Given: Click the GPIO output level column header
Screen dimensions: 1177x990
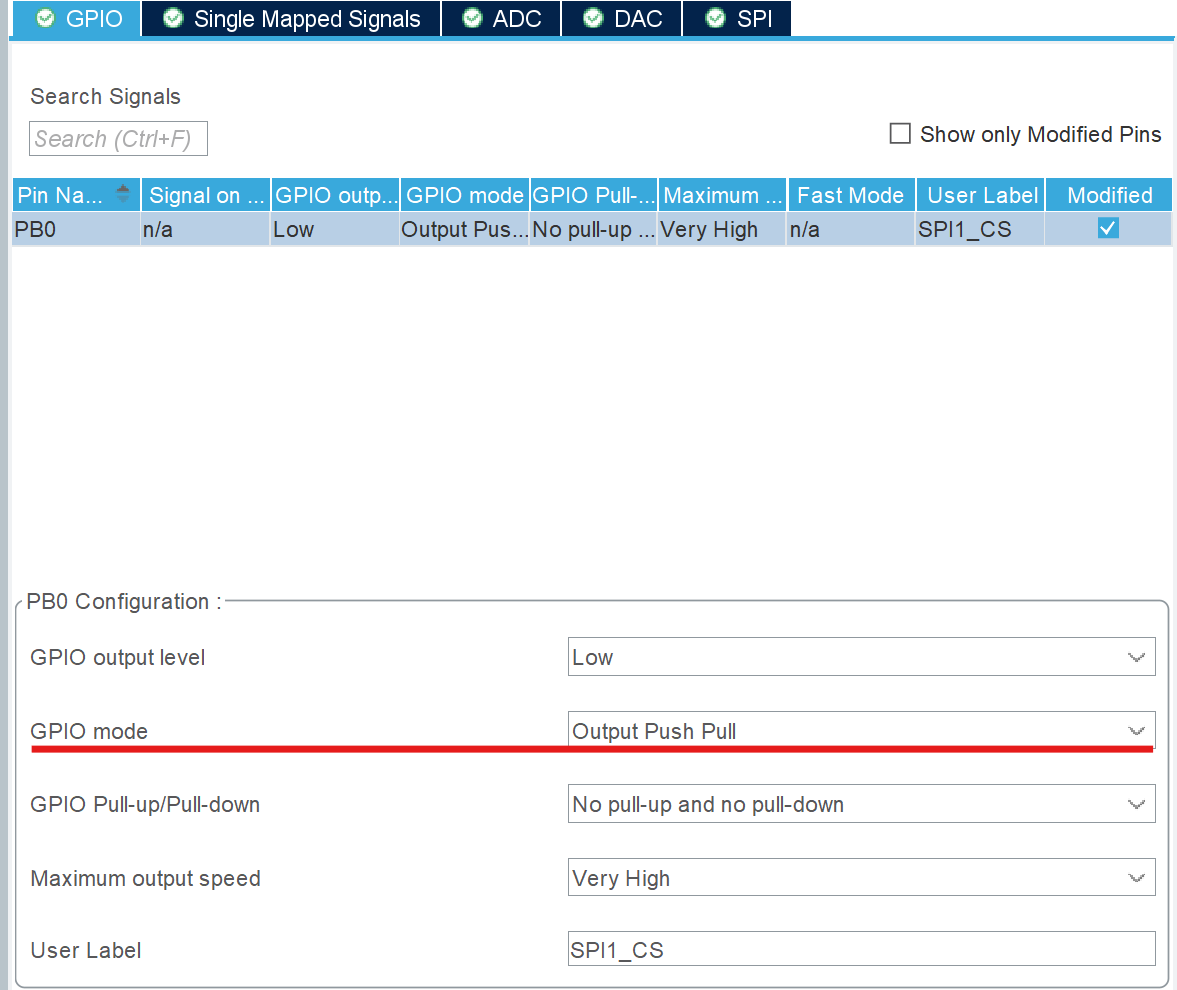Looking at the screenshot, I should point(336,195).
